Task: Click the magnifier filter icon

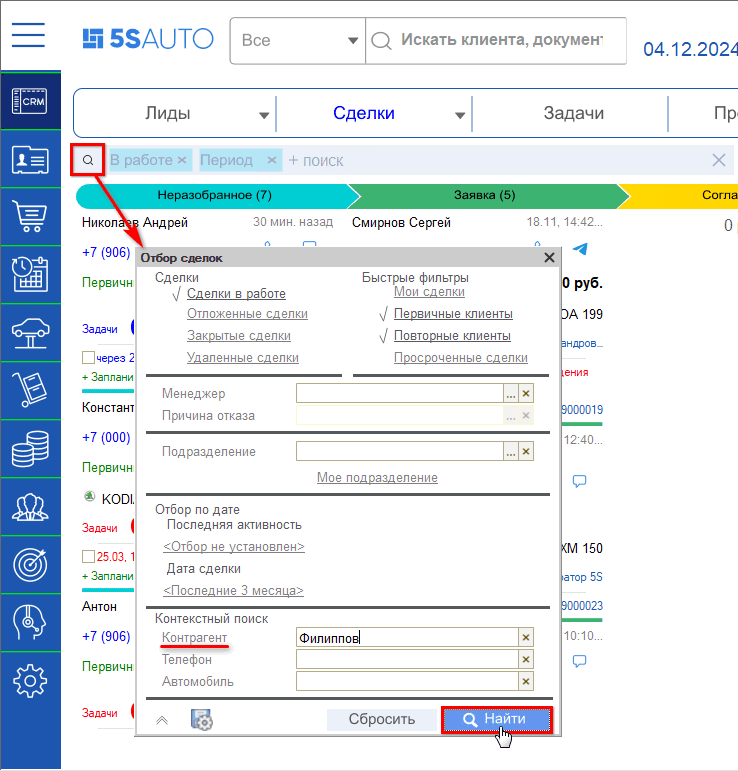Action: pyautogui.click(x=88, y=160)
